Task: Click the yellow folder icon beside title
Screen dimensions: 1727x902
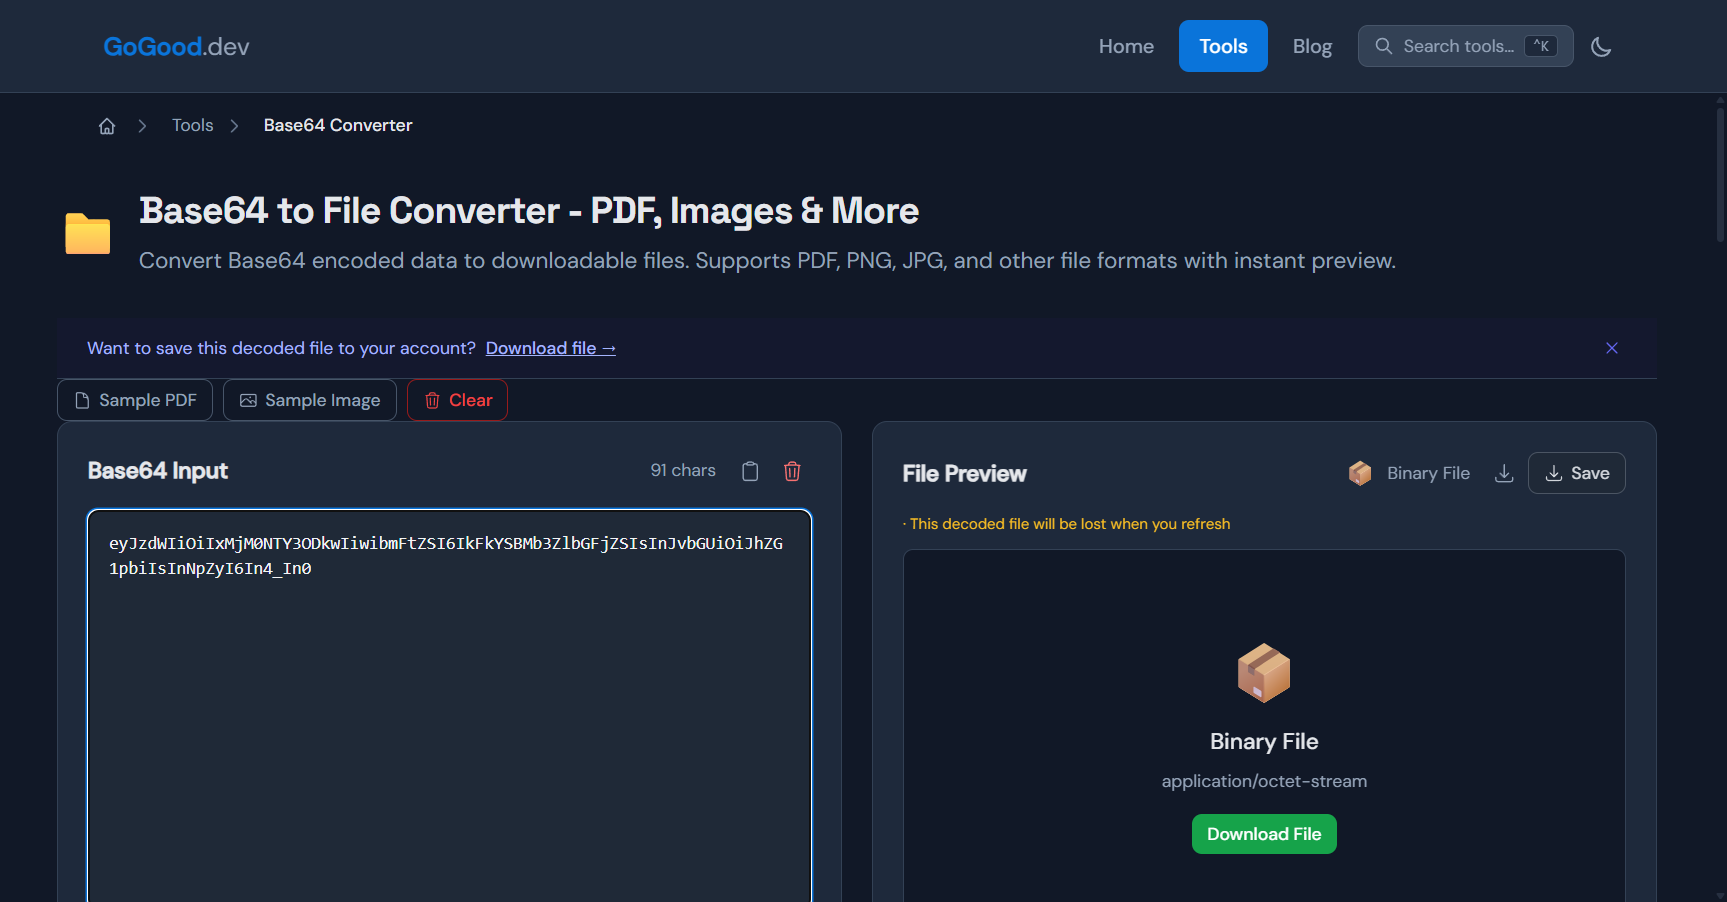Action: pyautogui.click(x=88, y=234)
